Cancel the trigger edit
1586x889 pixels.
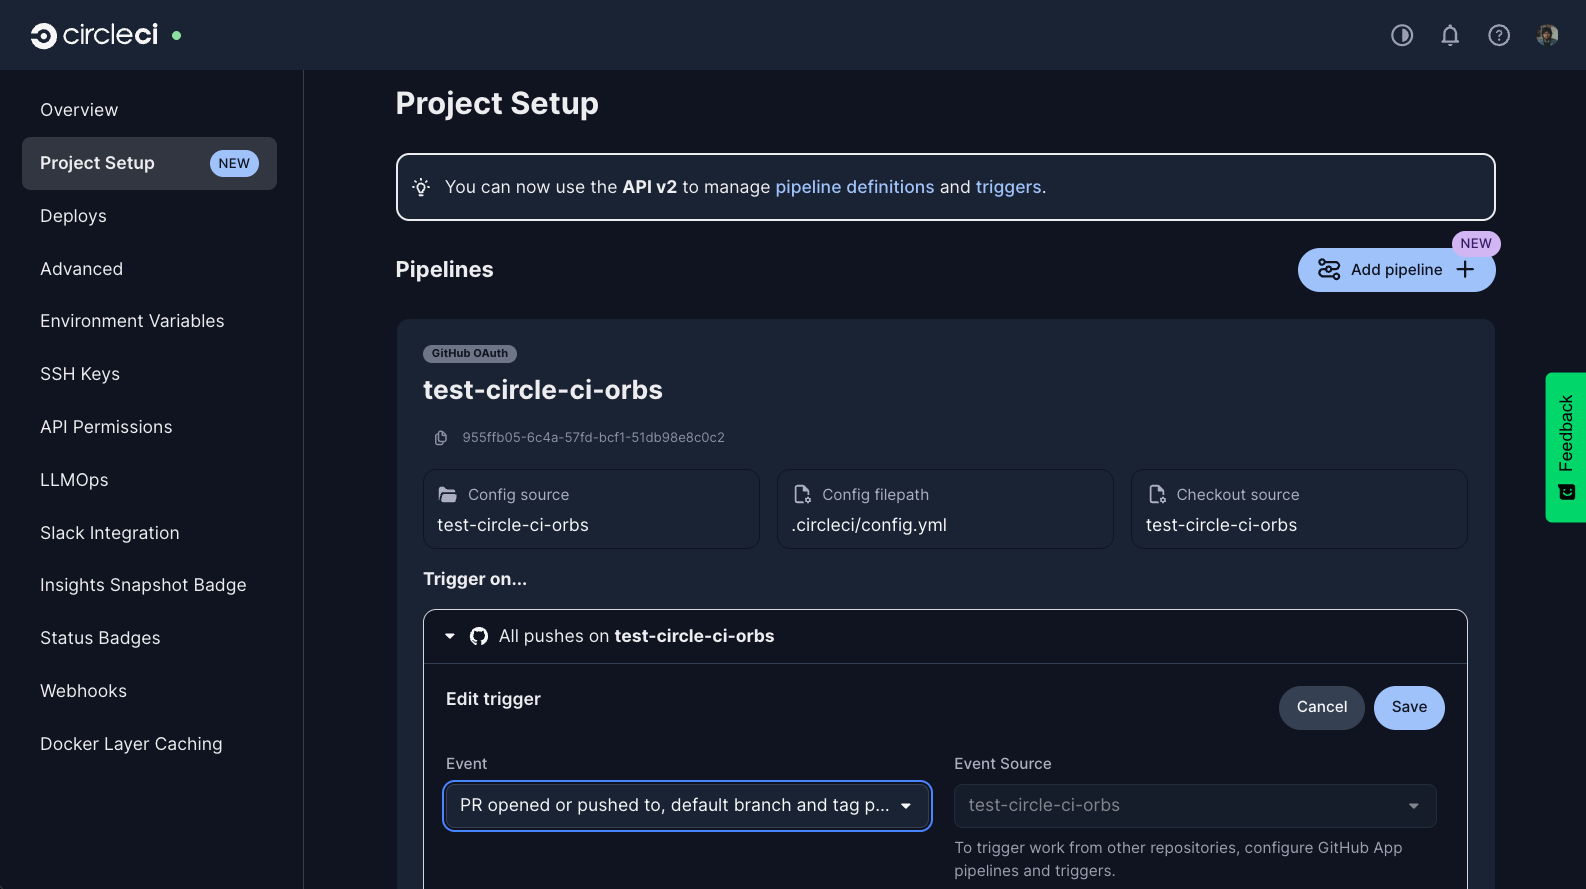tap(1322, 708)
